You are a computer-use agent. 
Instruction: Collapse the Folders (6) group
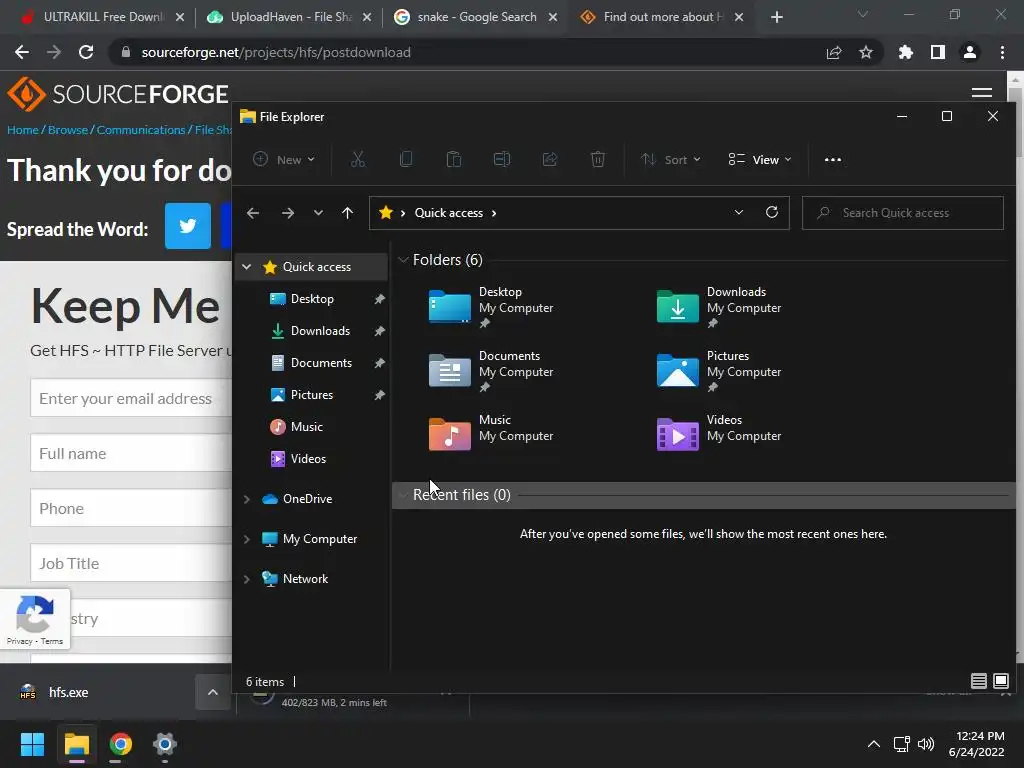click(403, 260)
